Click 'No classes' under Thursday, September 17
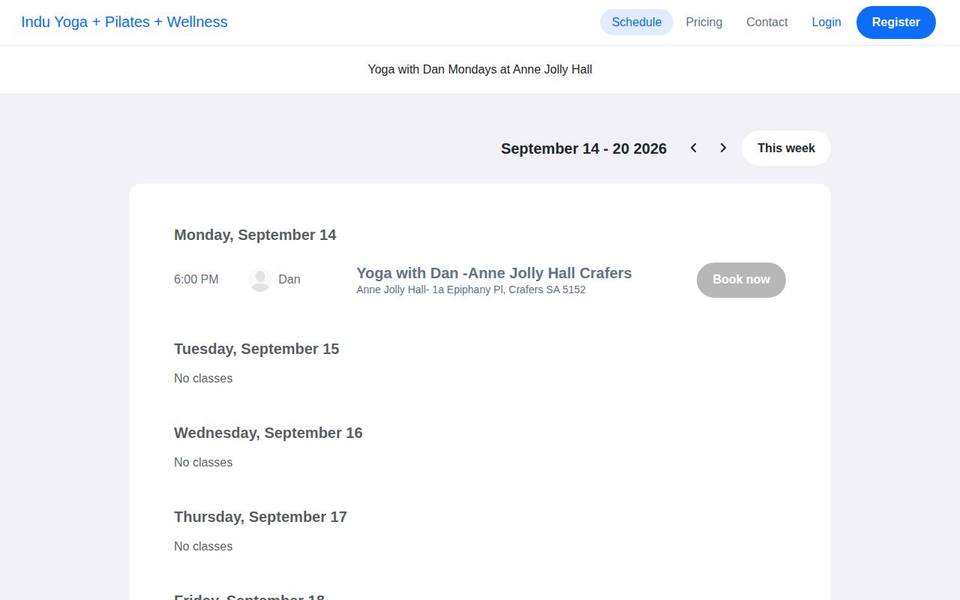 pyautogui.click(x=203, y=546)
